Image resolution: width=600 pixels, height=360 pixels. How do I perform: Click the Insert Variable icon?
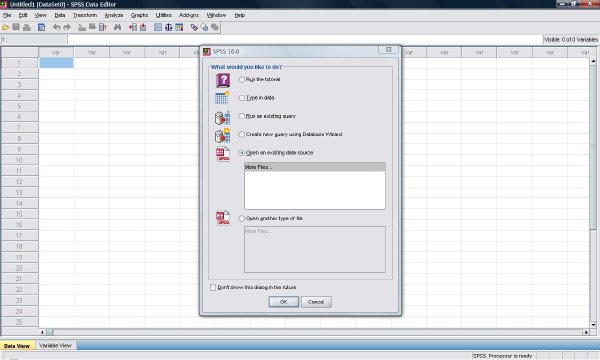pos(143,27)
